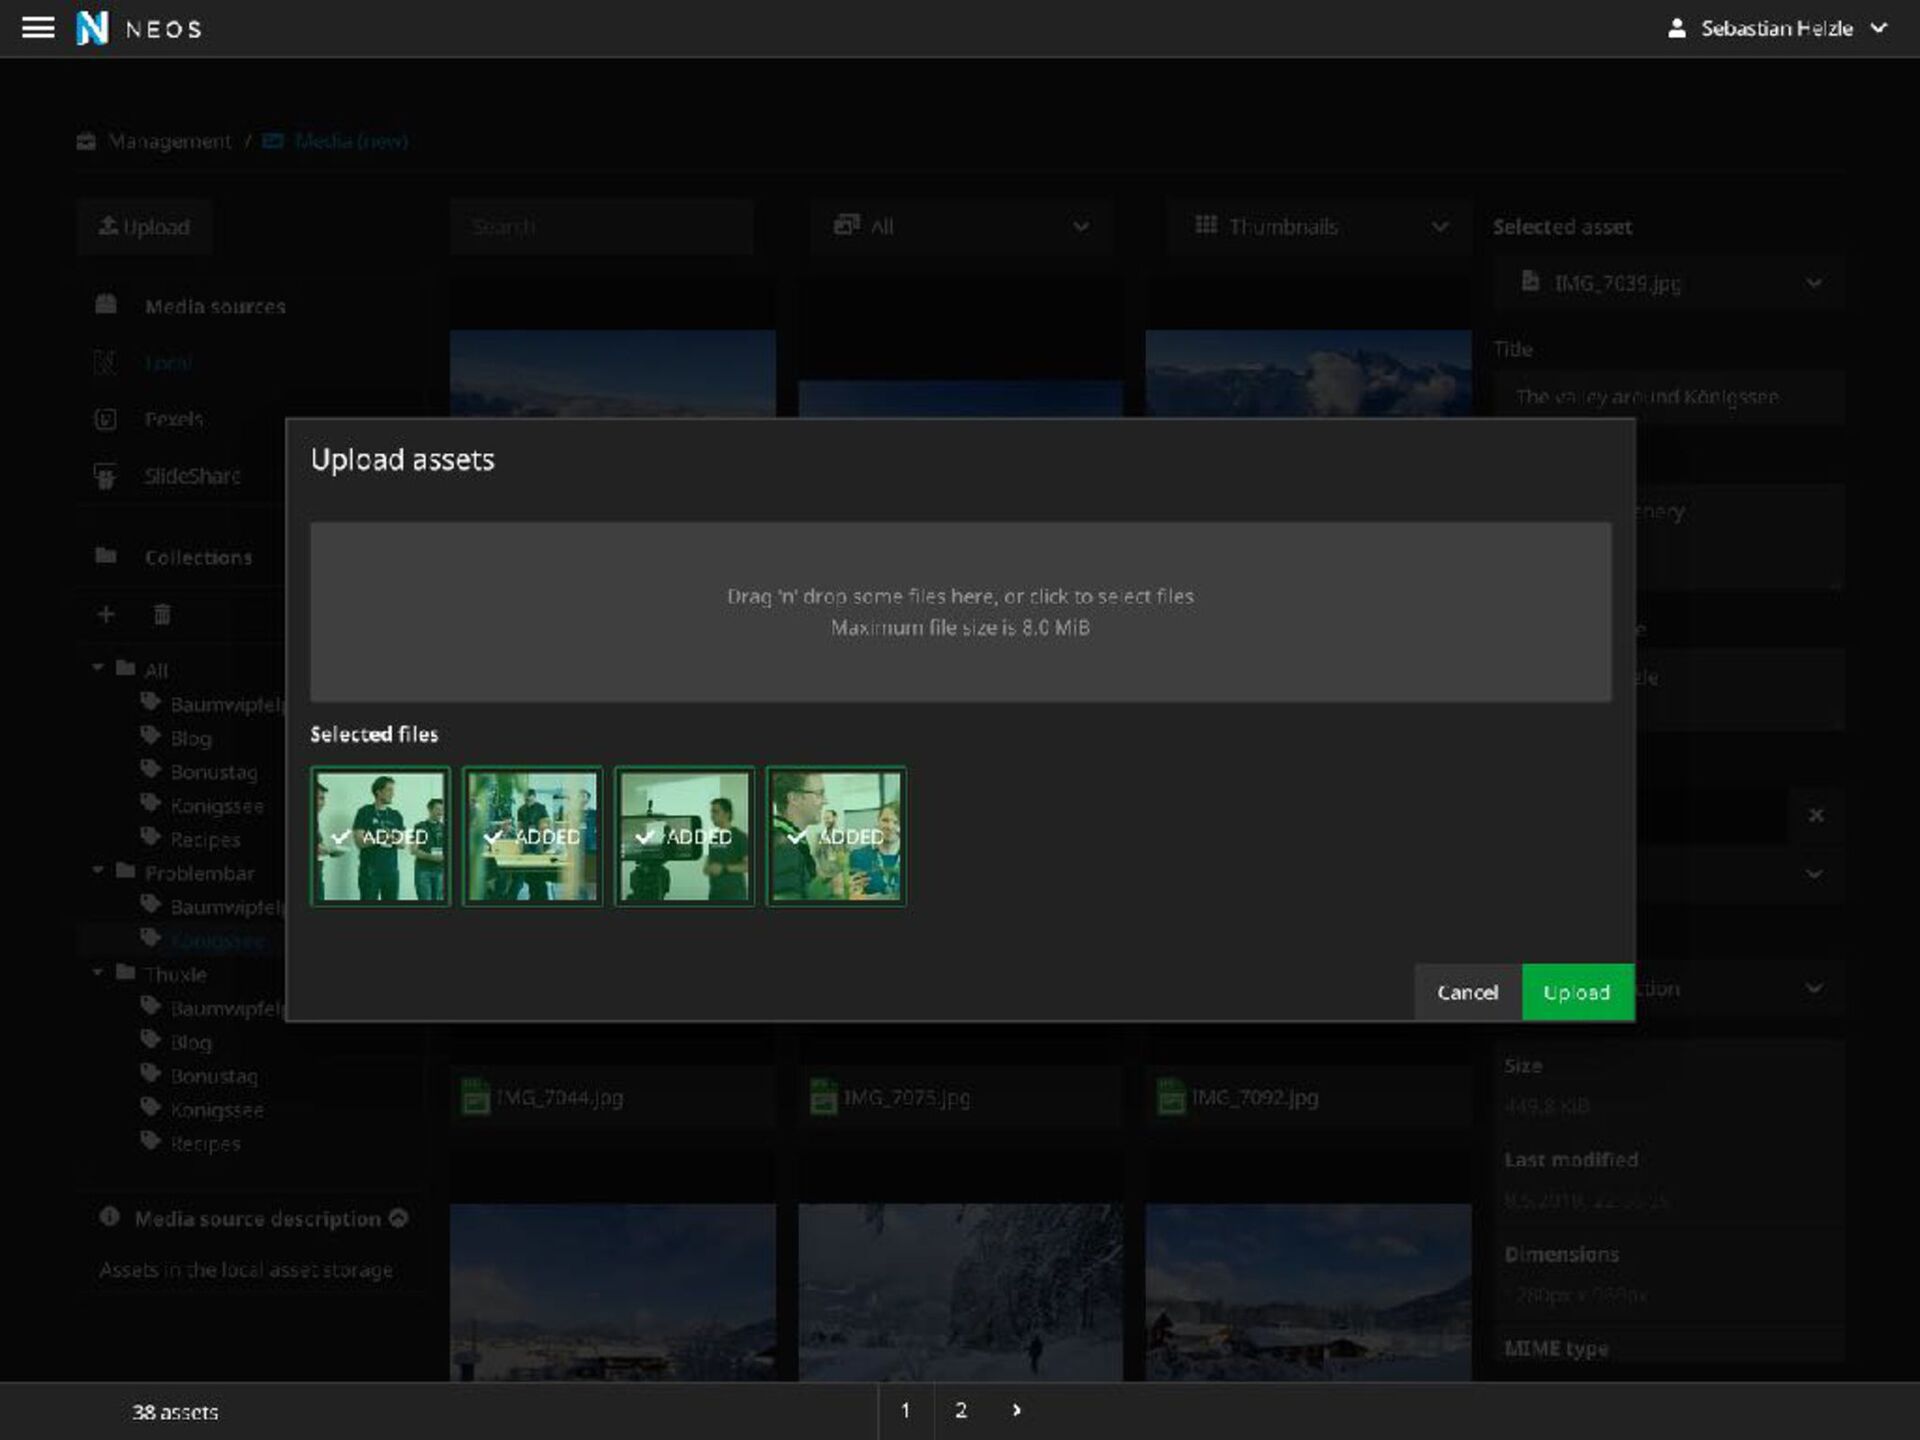Click the green Upload button
Image resolution: width=1920 pixels, height=1440 pixels.
pos(1577,992)
